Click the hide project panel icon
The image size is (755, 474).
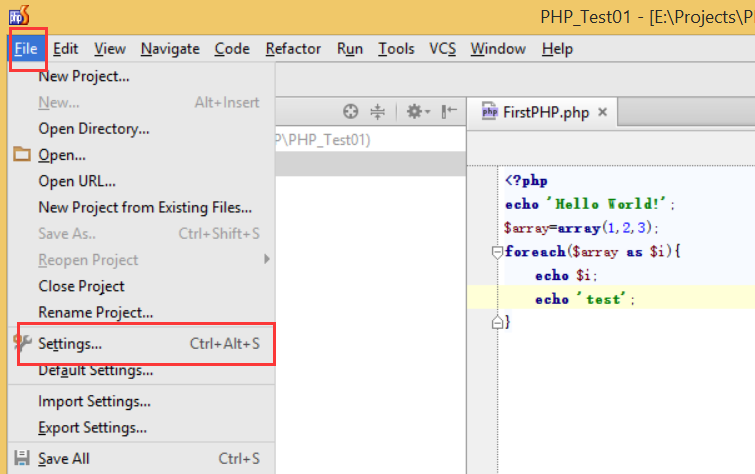(450, 112)
